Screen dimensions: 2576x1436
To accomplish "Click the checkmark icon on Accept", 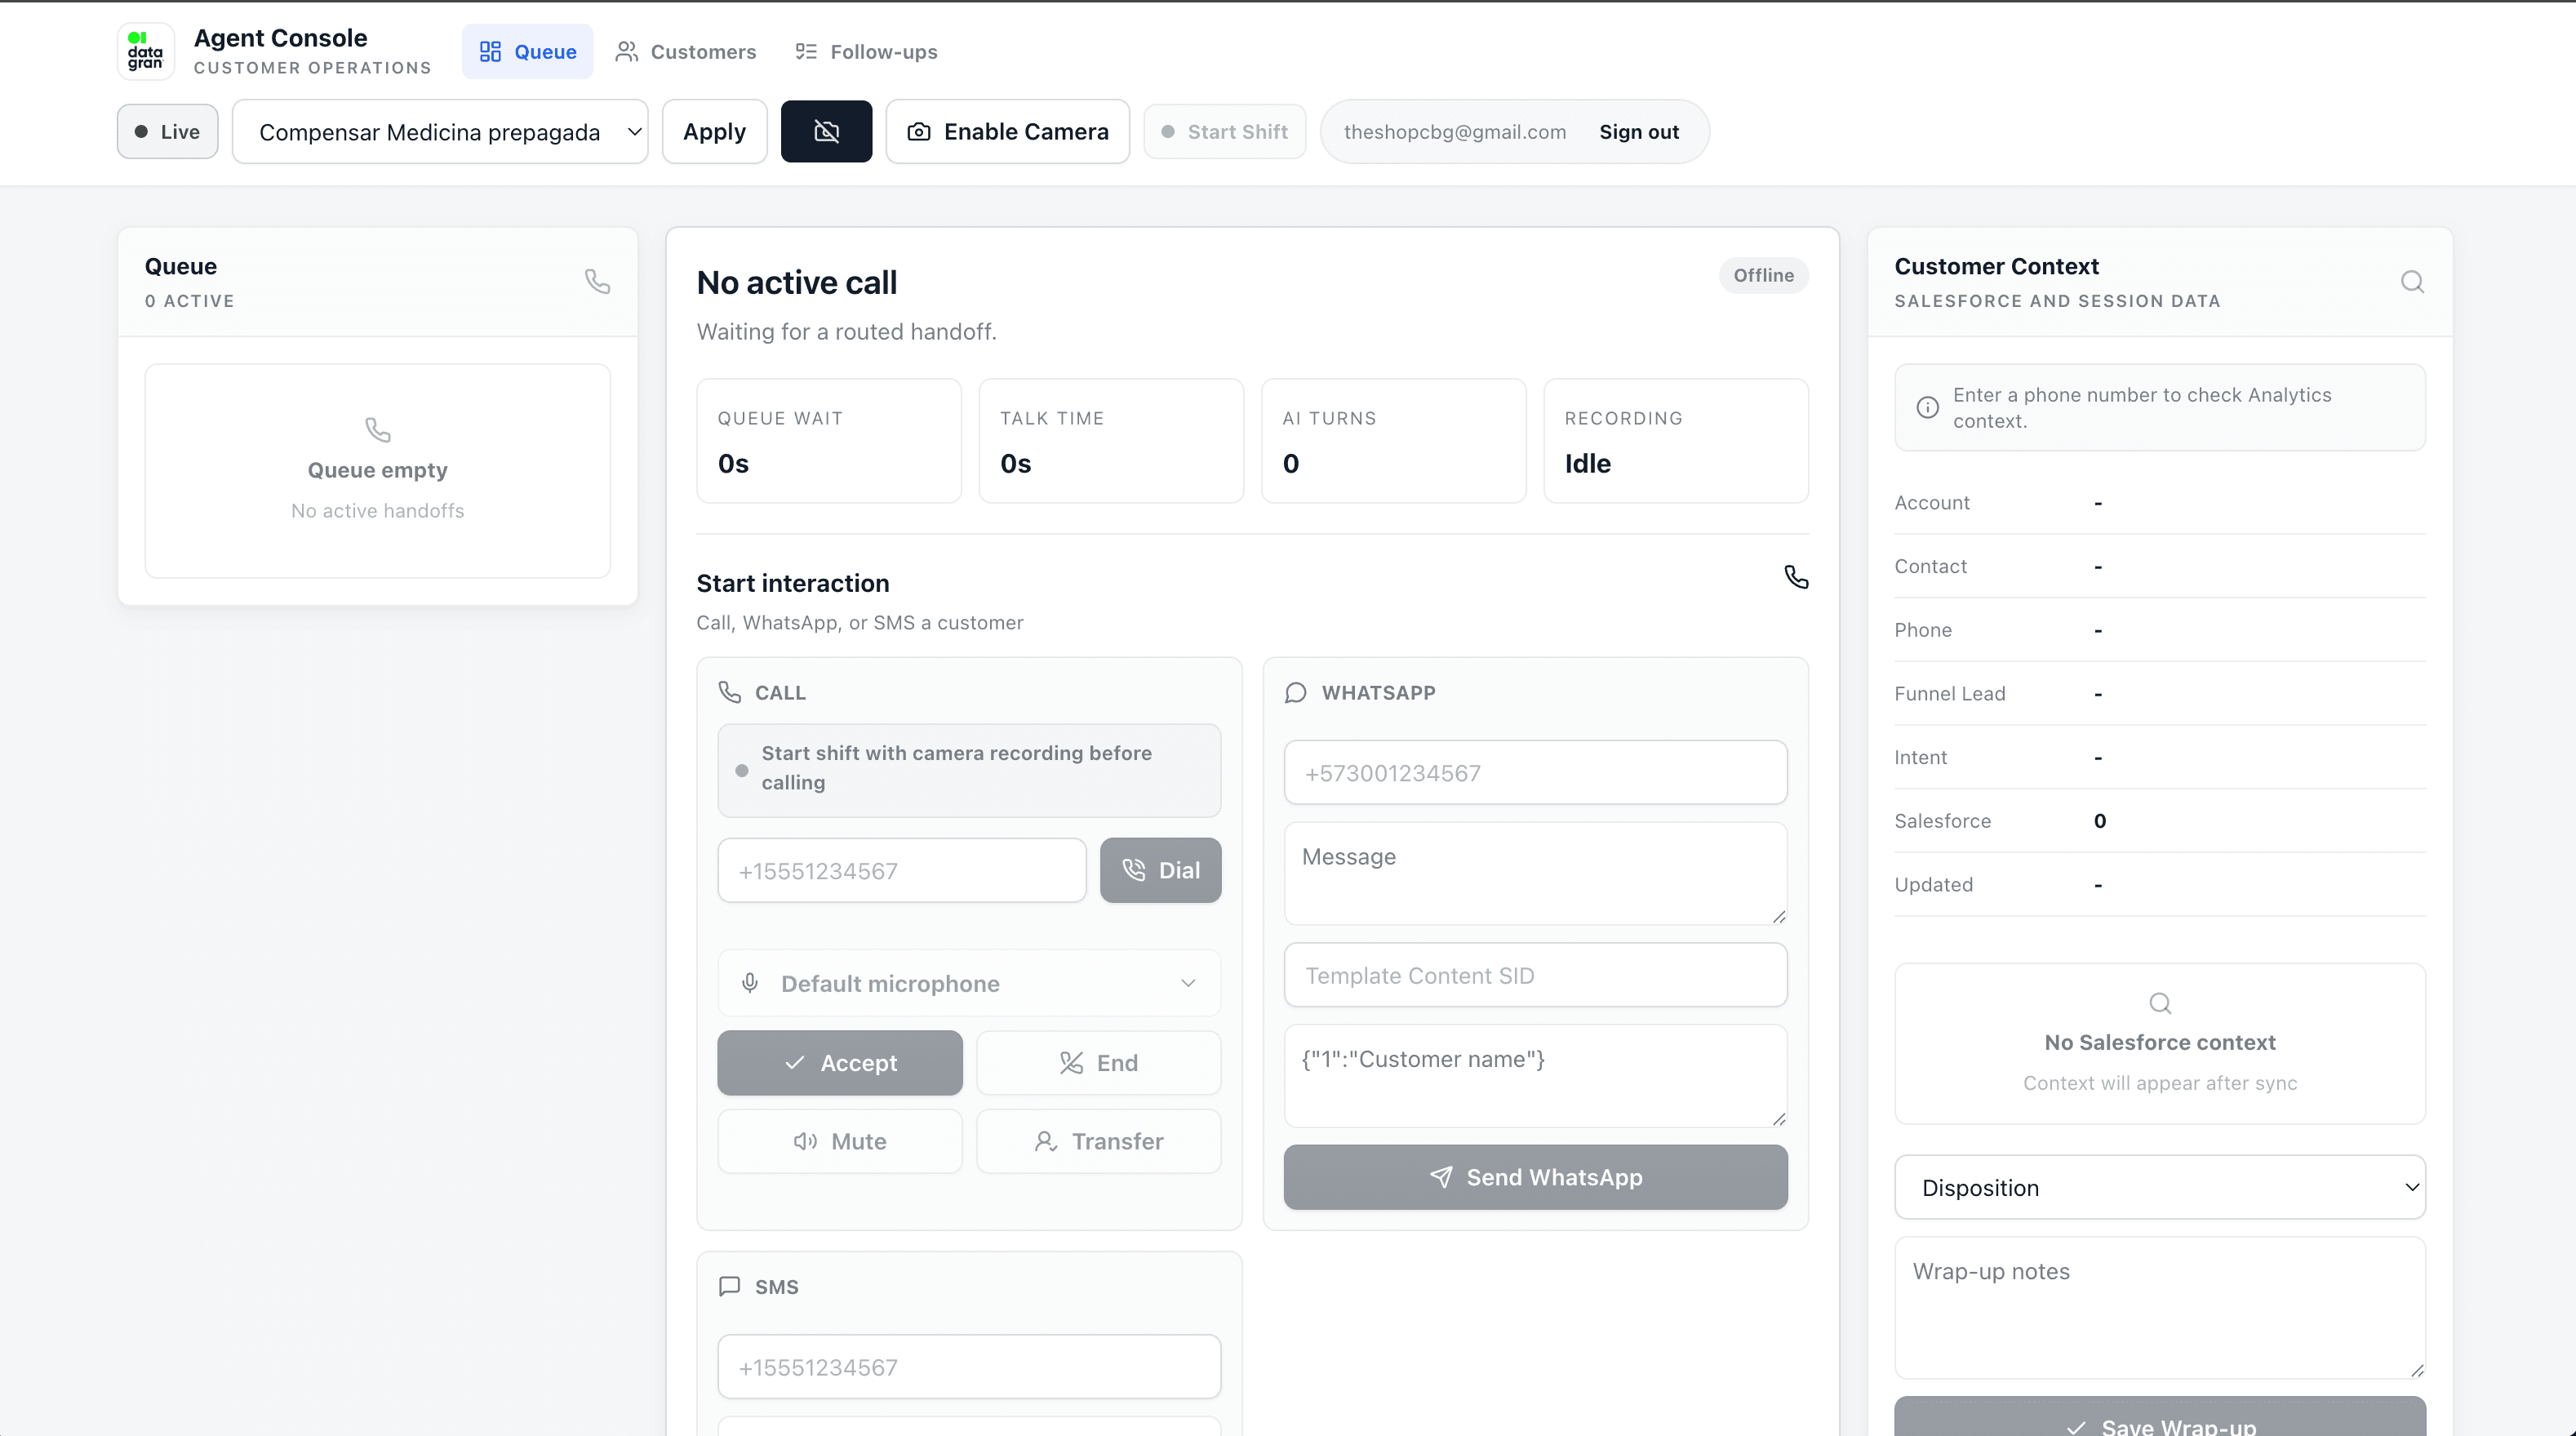I will (x=795, y=1063).
